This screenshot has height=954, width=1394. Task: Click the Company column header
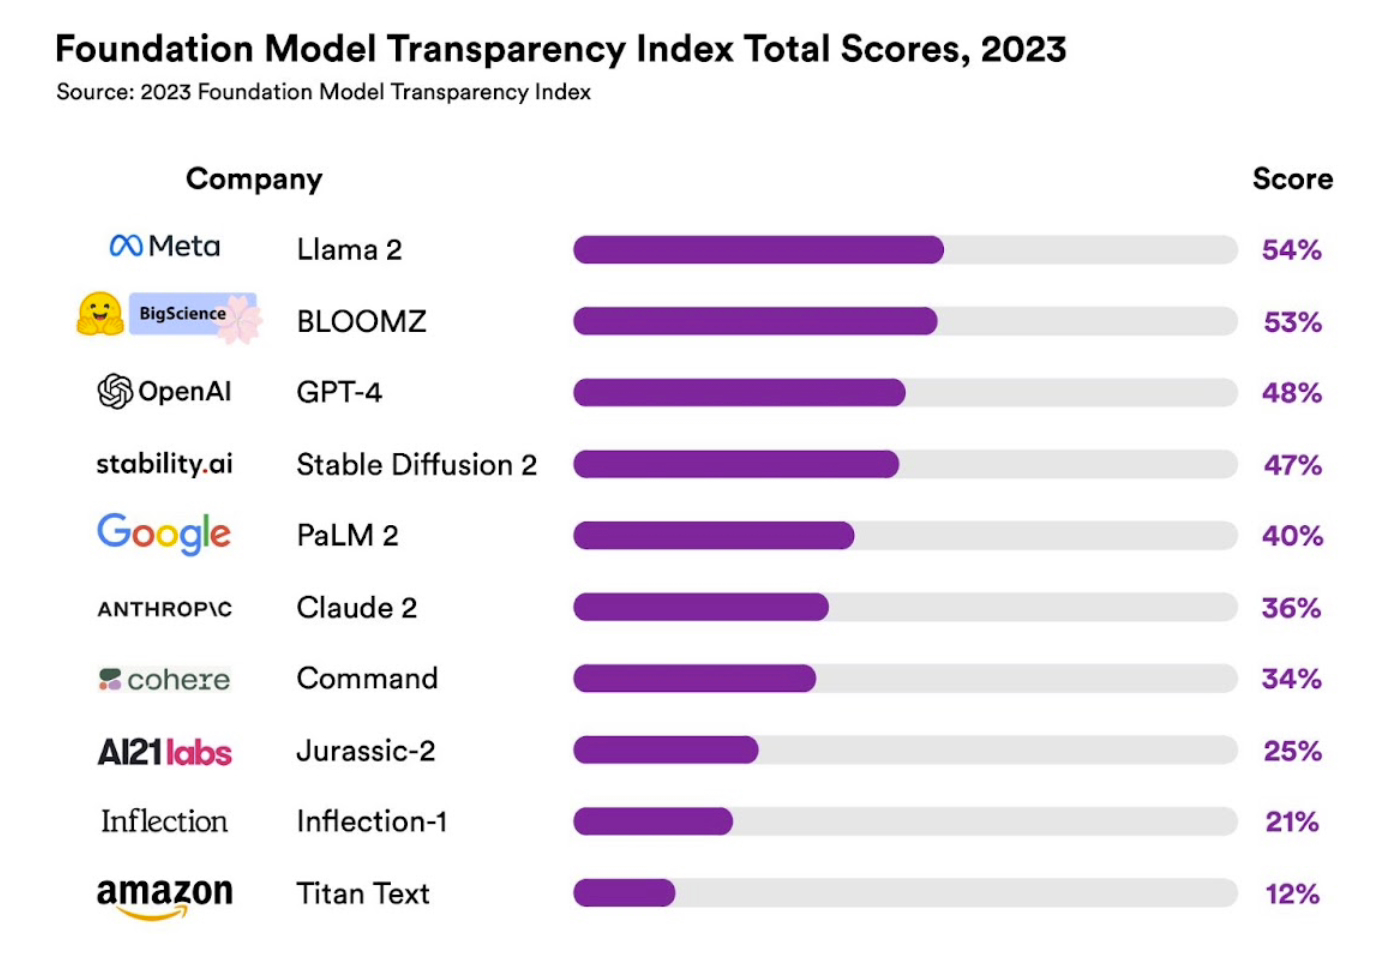click(254, 180)
